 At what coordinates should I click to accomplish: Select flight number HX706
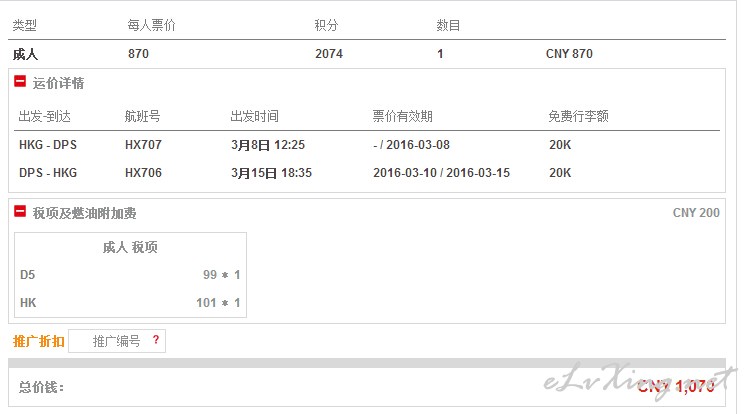143,173
